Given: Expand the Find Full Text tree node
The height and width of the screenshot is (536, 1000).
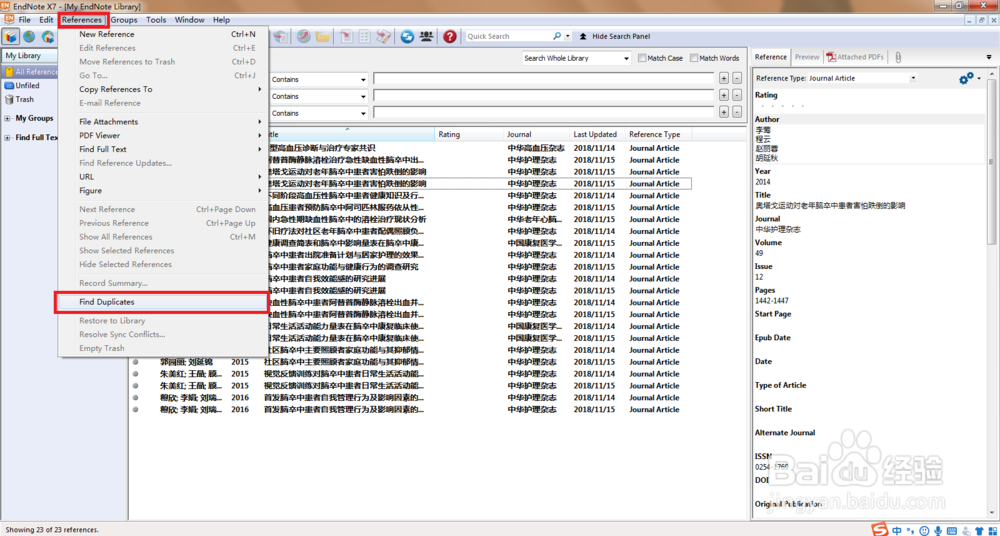Looking at the screenshot, I should tap(8, 138).
